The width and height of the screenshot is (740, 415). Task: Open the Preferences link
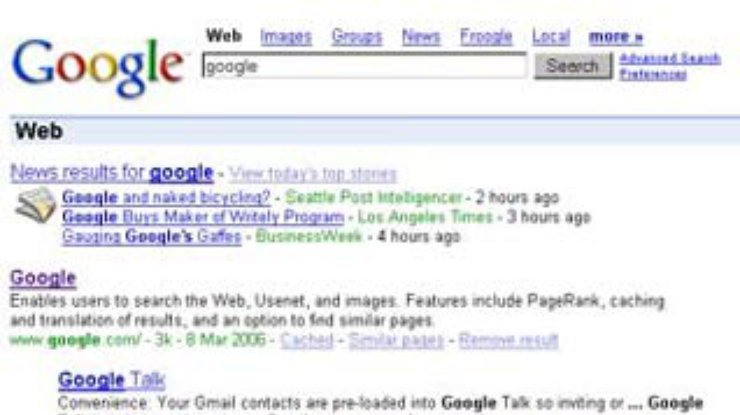pos(653,75)
